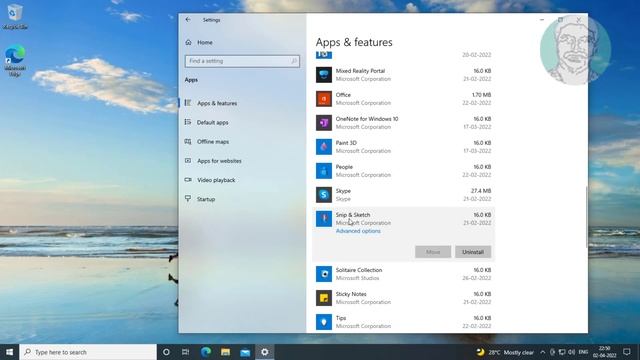
Task: Select the Microsoft Edge desktop shortcut
Action: [15, 60]
